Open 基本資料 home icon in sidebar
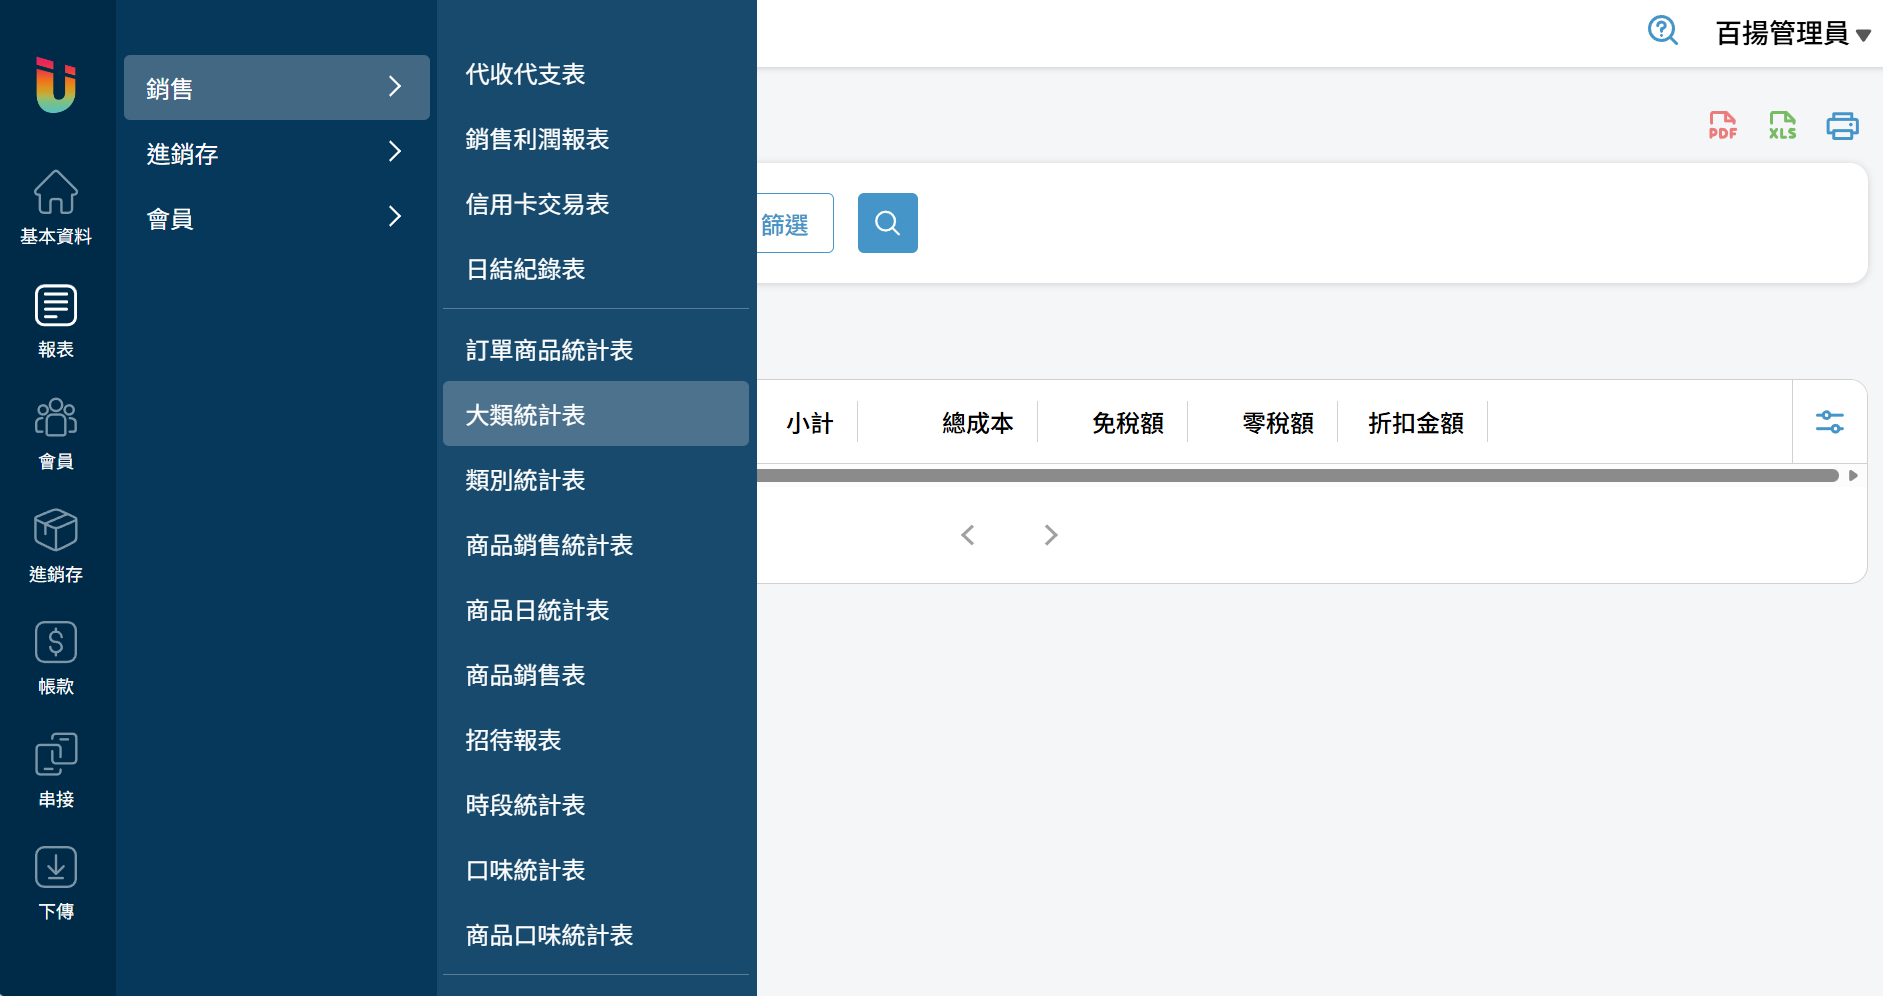The width and height of the screenshot is (1883, 996). pyautogui.click(x=56, y=207)
